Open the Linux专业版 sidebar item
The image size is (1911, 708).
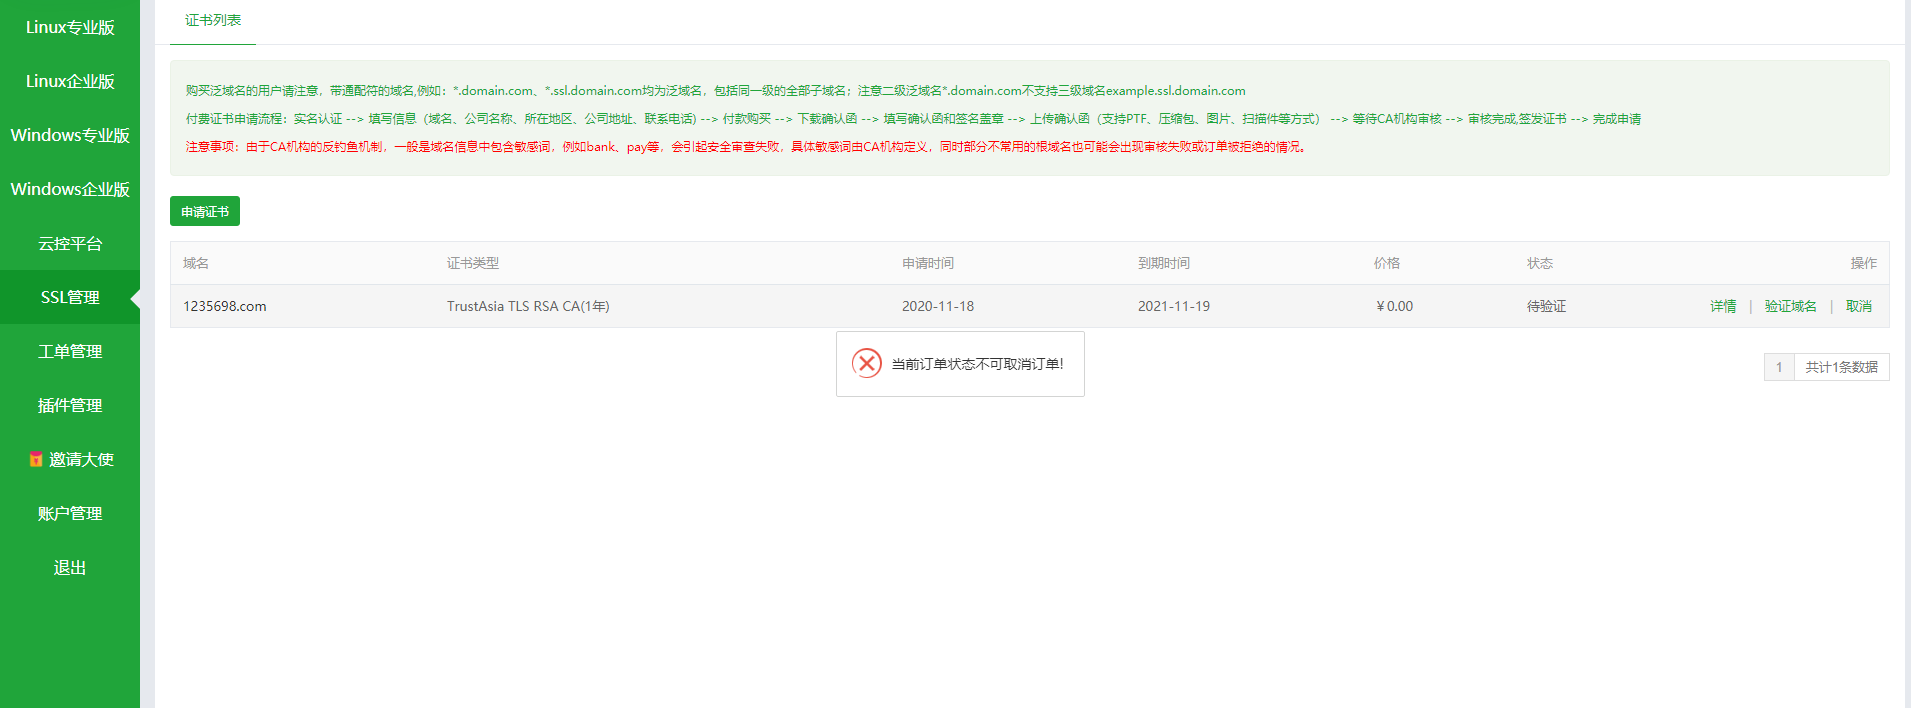coord(70,27)
